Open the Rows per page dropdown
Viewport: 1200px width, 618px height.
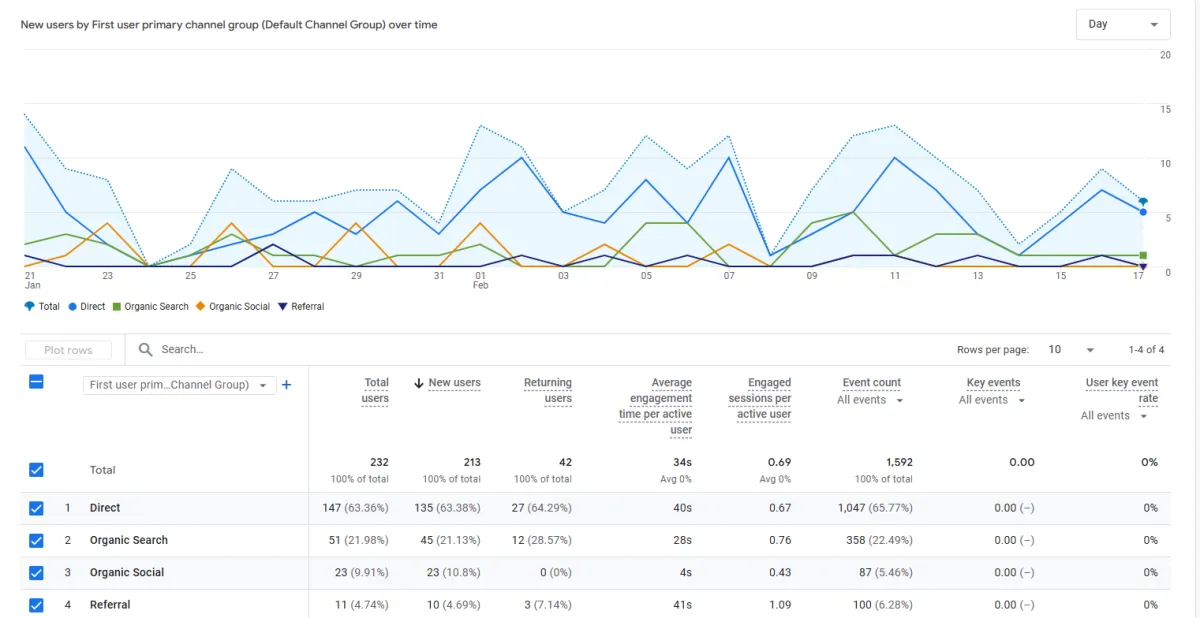pyautogui.click(x=1072, y=350)
